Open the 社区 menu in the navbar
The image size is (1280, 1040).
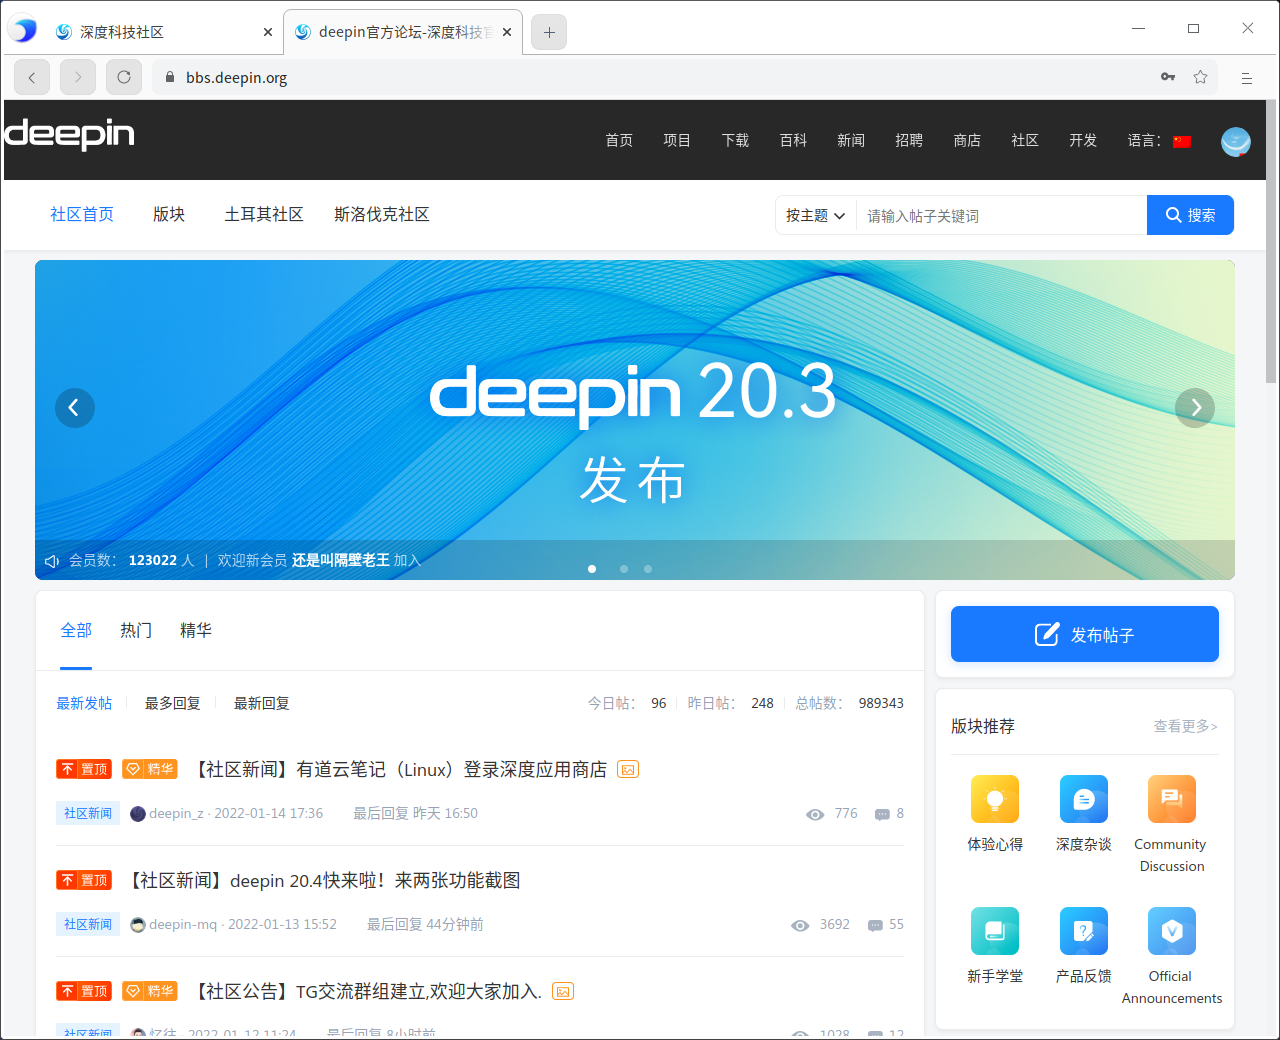tap(1025, 141)
